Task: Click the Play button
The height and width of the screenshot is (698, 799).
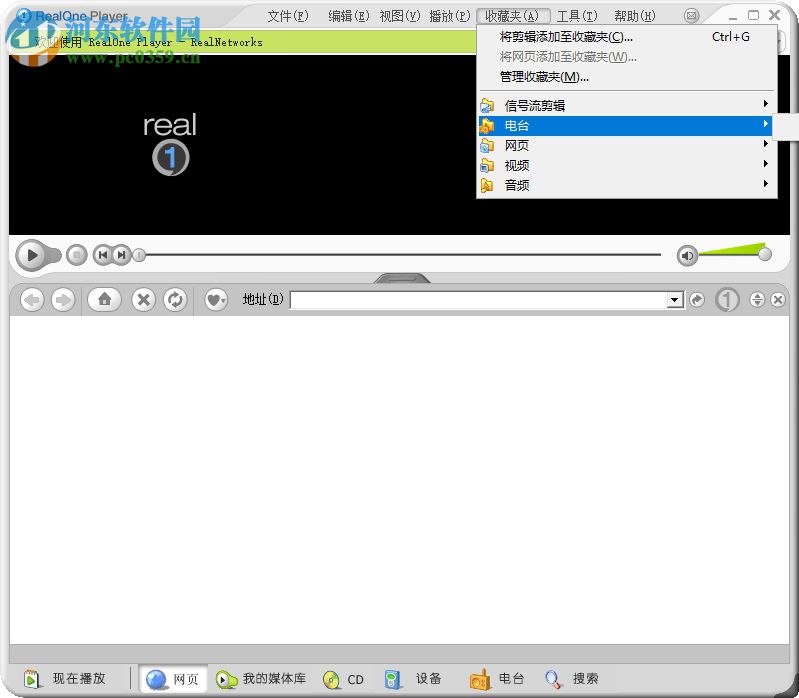Action: click(x=33, y=255)
